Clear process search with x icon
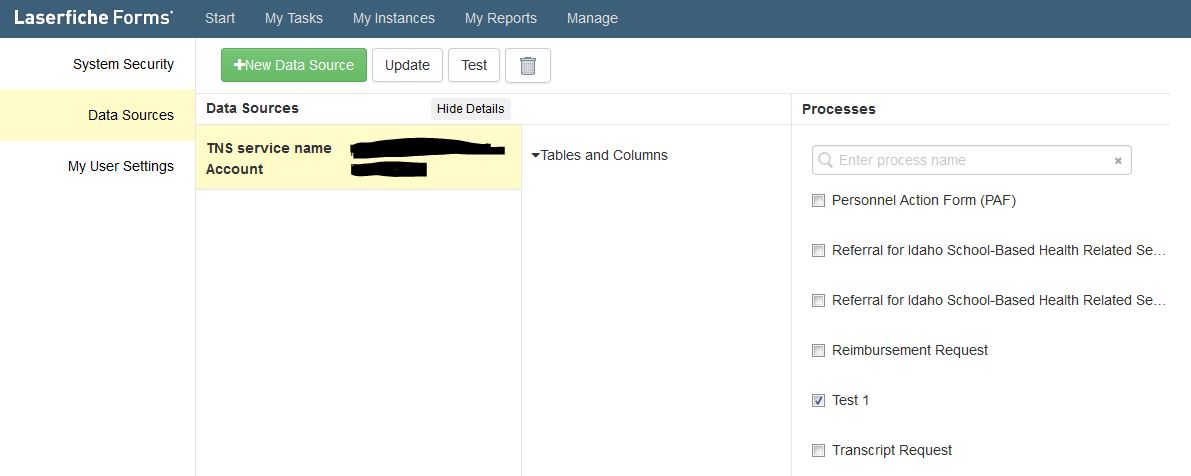The height and width of the screenshot is (476, 1191). (1117, 161)
